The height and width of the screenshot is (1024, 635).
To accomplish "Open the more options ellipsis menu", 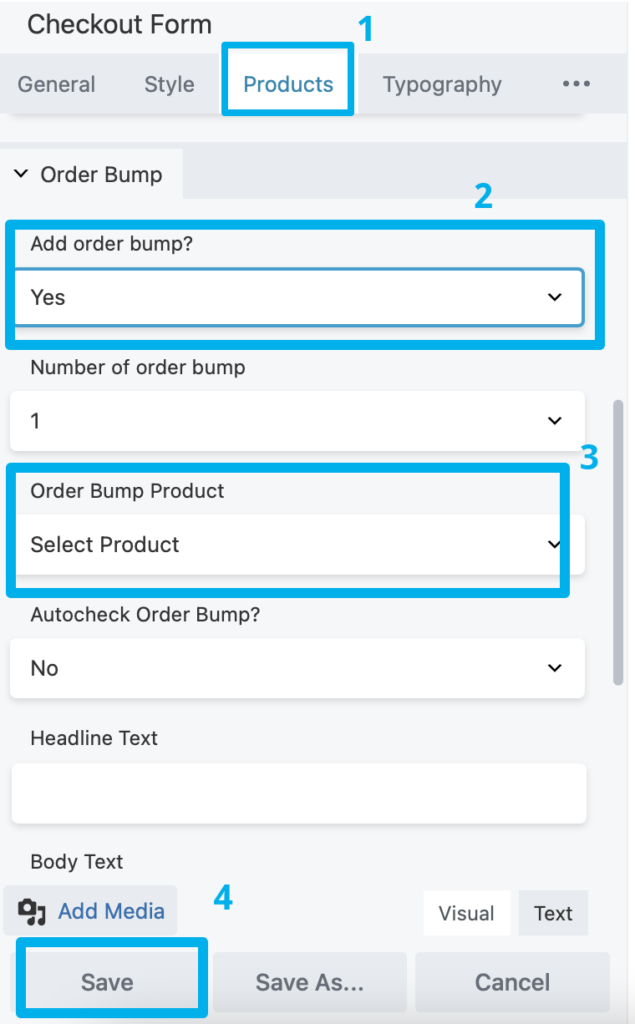I will [577, 84].
